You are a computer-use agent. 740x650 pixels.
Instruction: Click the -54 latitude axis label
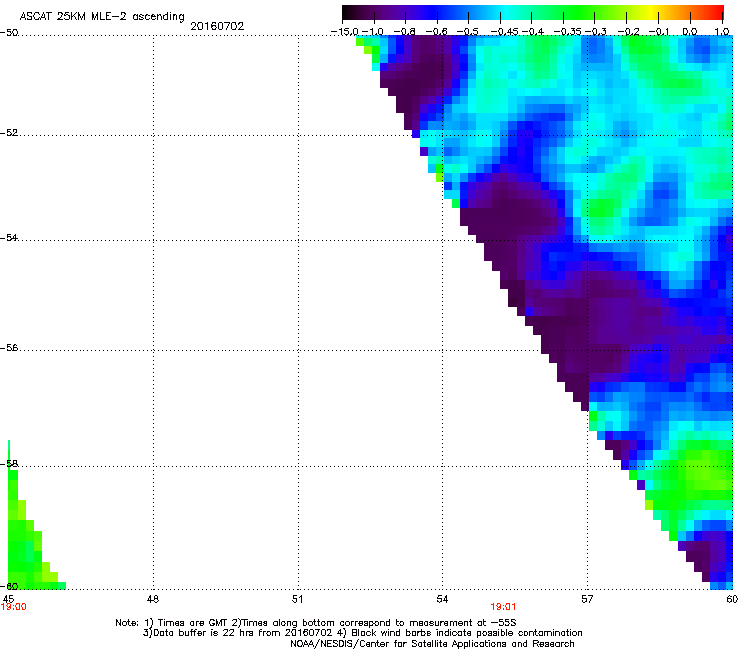click(9, 237)
